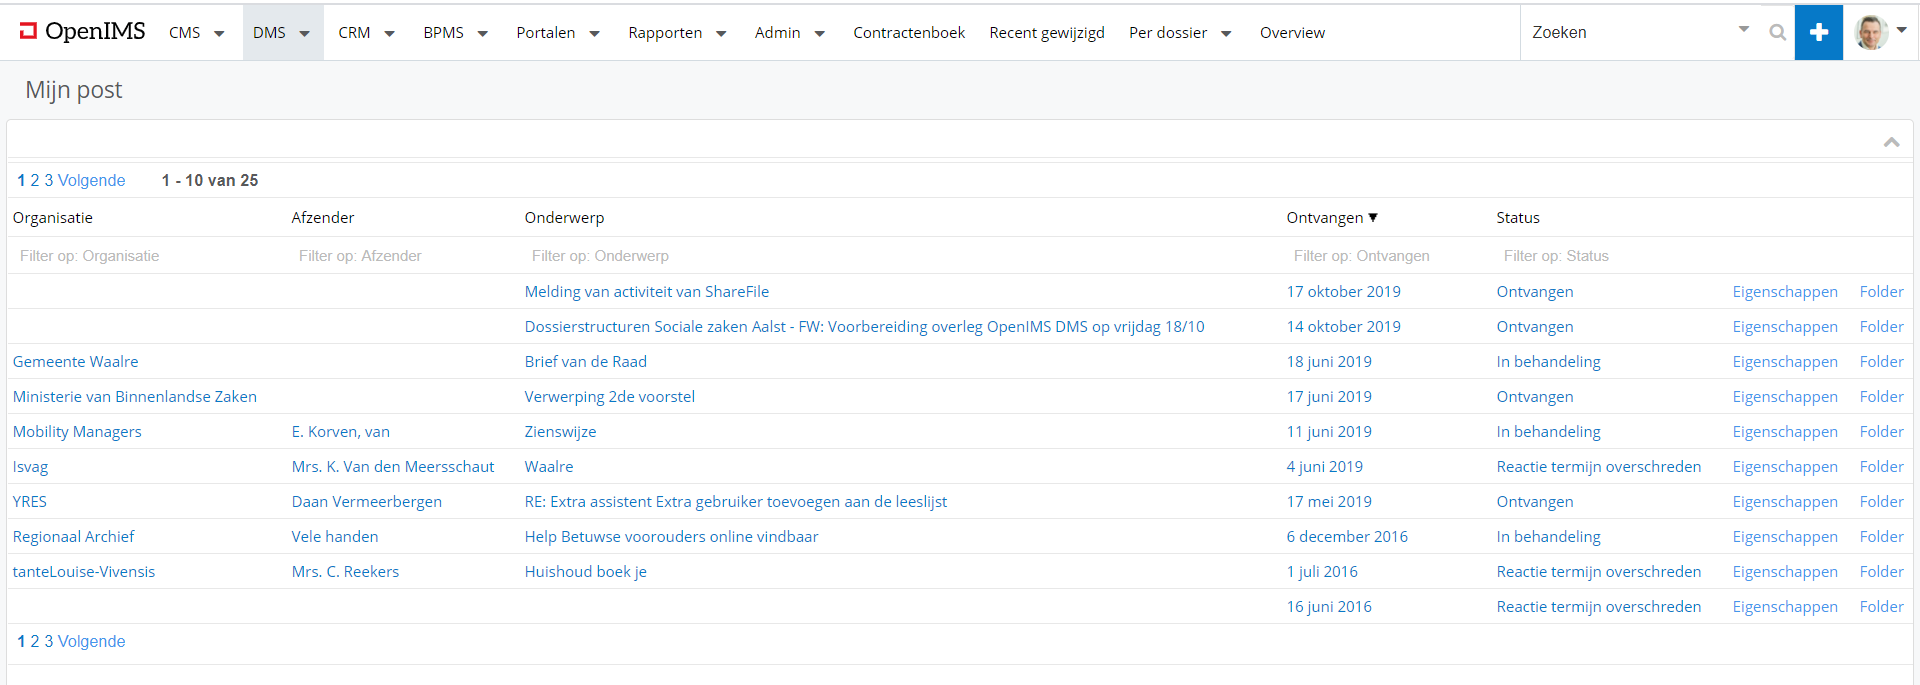Open the Rapporten menu
1920x685 pixels.
[x=677, y=33]
